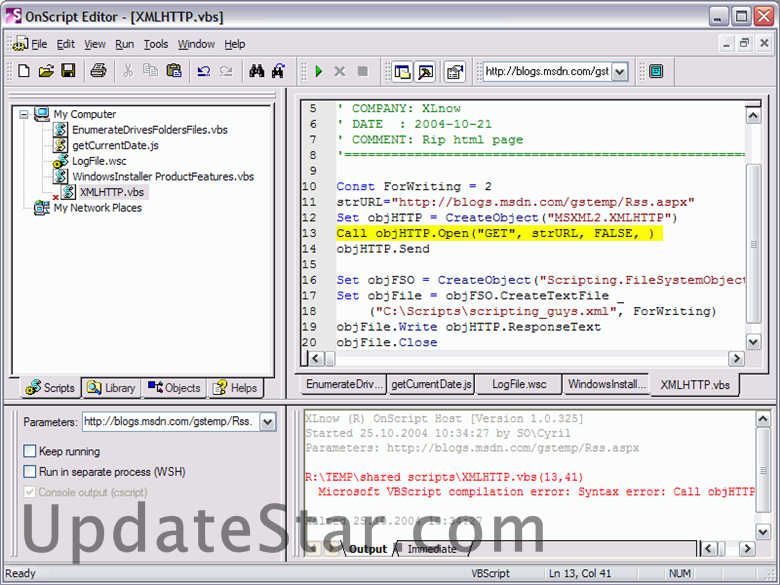Switch to the Objects panel tab
This screenshot has width=780, height=585.
tap(174, 388)
